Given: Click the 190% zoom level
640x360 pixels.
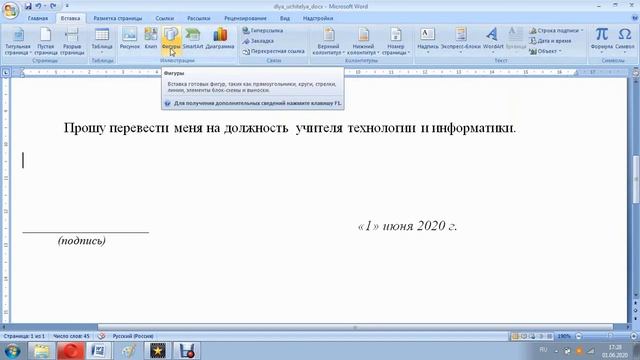Looking at the screenshot, I should pos(564,336).
